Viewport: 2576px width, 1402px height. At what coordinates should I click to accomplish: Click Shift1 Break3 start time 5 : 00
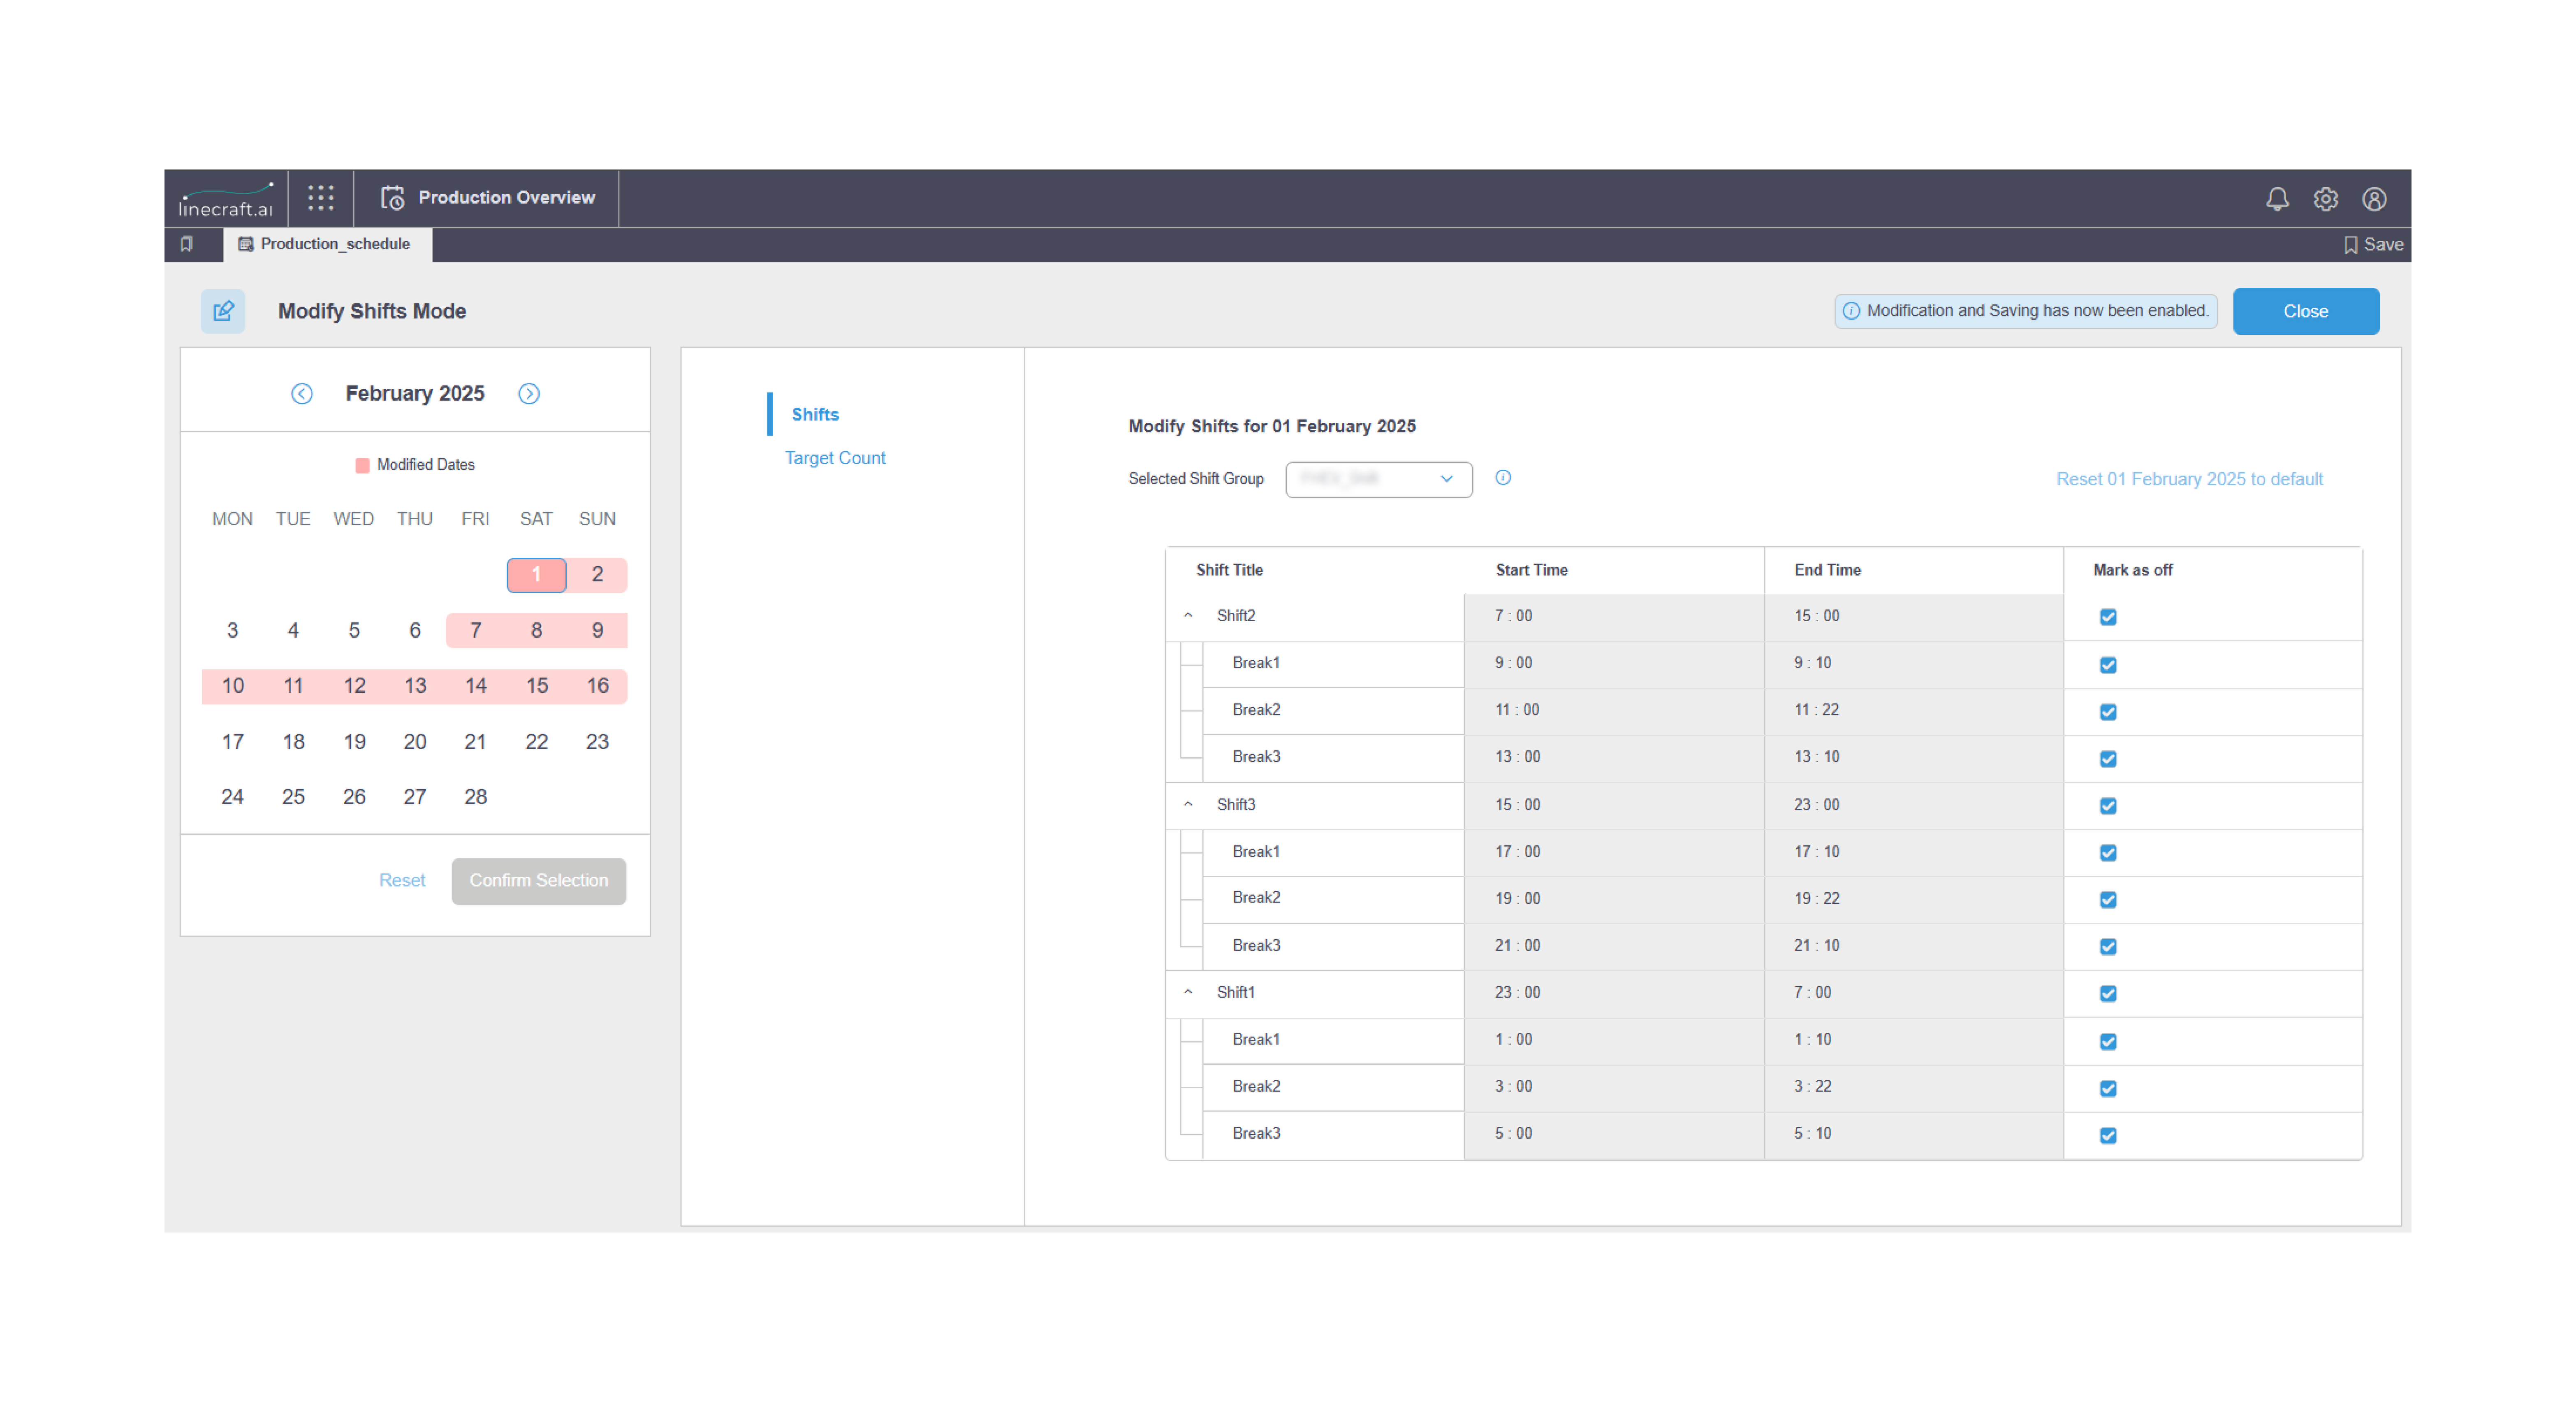1614,1134
